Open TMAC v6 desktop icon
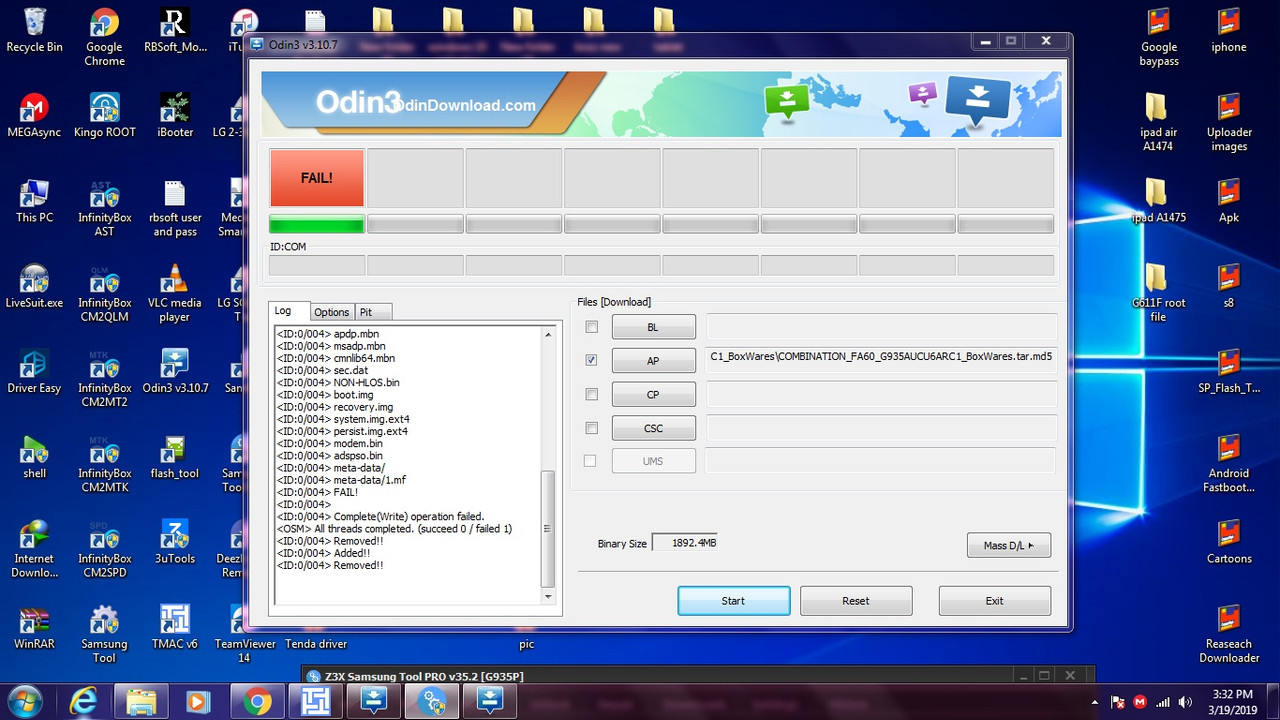1280x720 pixels. (x=175, y=627)
